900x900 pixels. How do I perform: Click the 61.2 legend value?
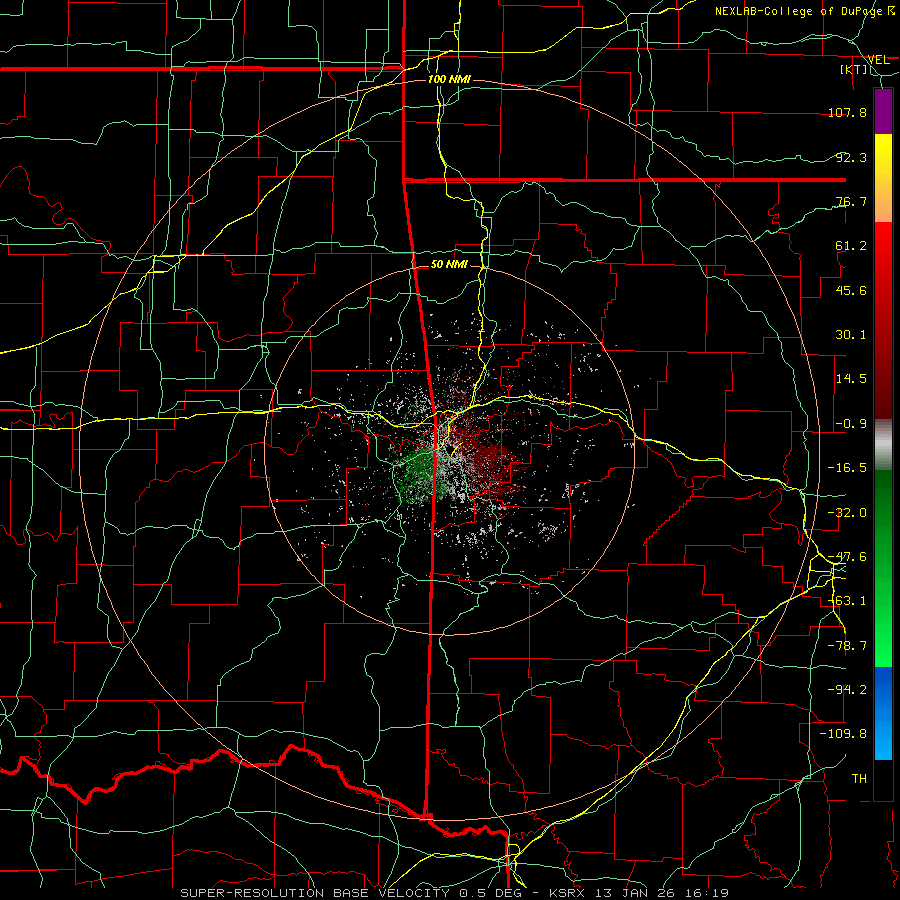click(851, 246)
